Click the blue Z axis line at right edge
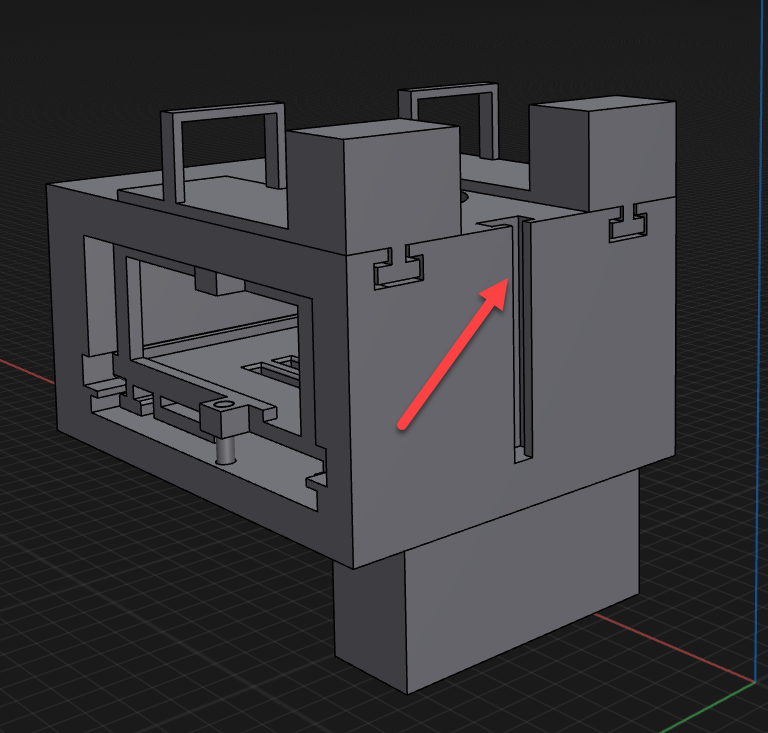 [x=757, y=400]
